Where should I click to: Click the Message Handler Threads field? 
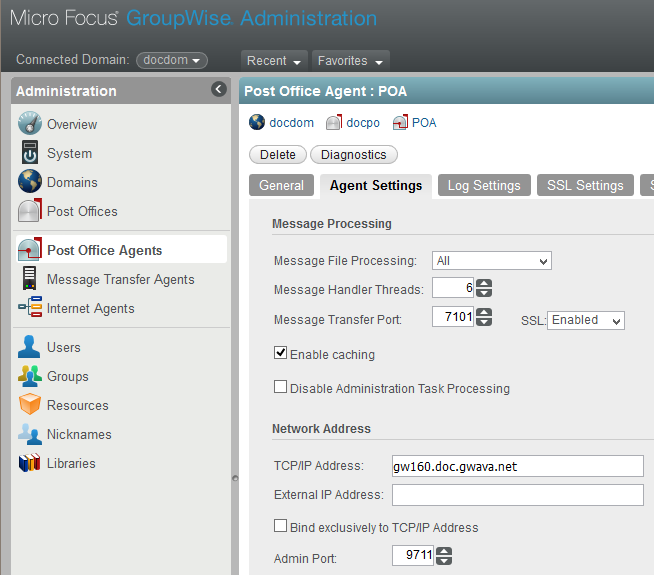pyautogui.click(x=453, y=288)
